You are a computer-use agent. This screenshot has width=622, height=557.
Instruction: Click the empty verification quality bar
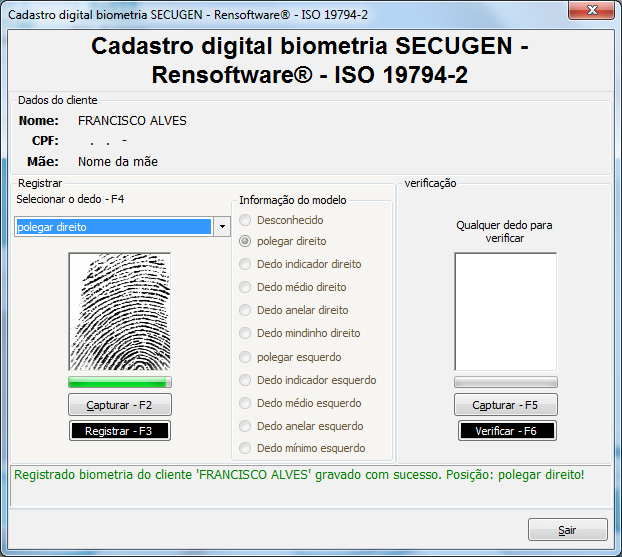coord(506,382)
